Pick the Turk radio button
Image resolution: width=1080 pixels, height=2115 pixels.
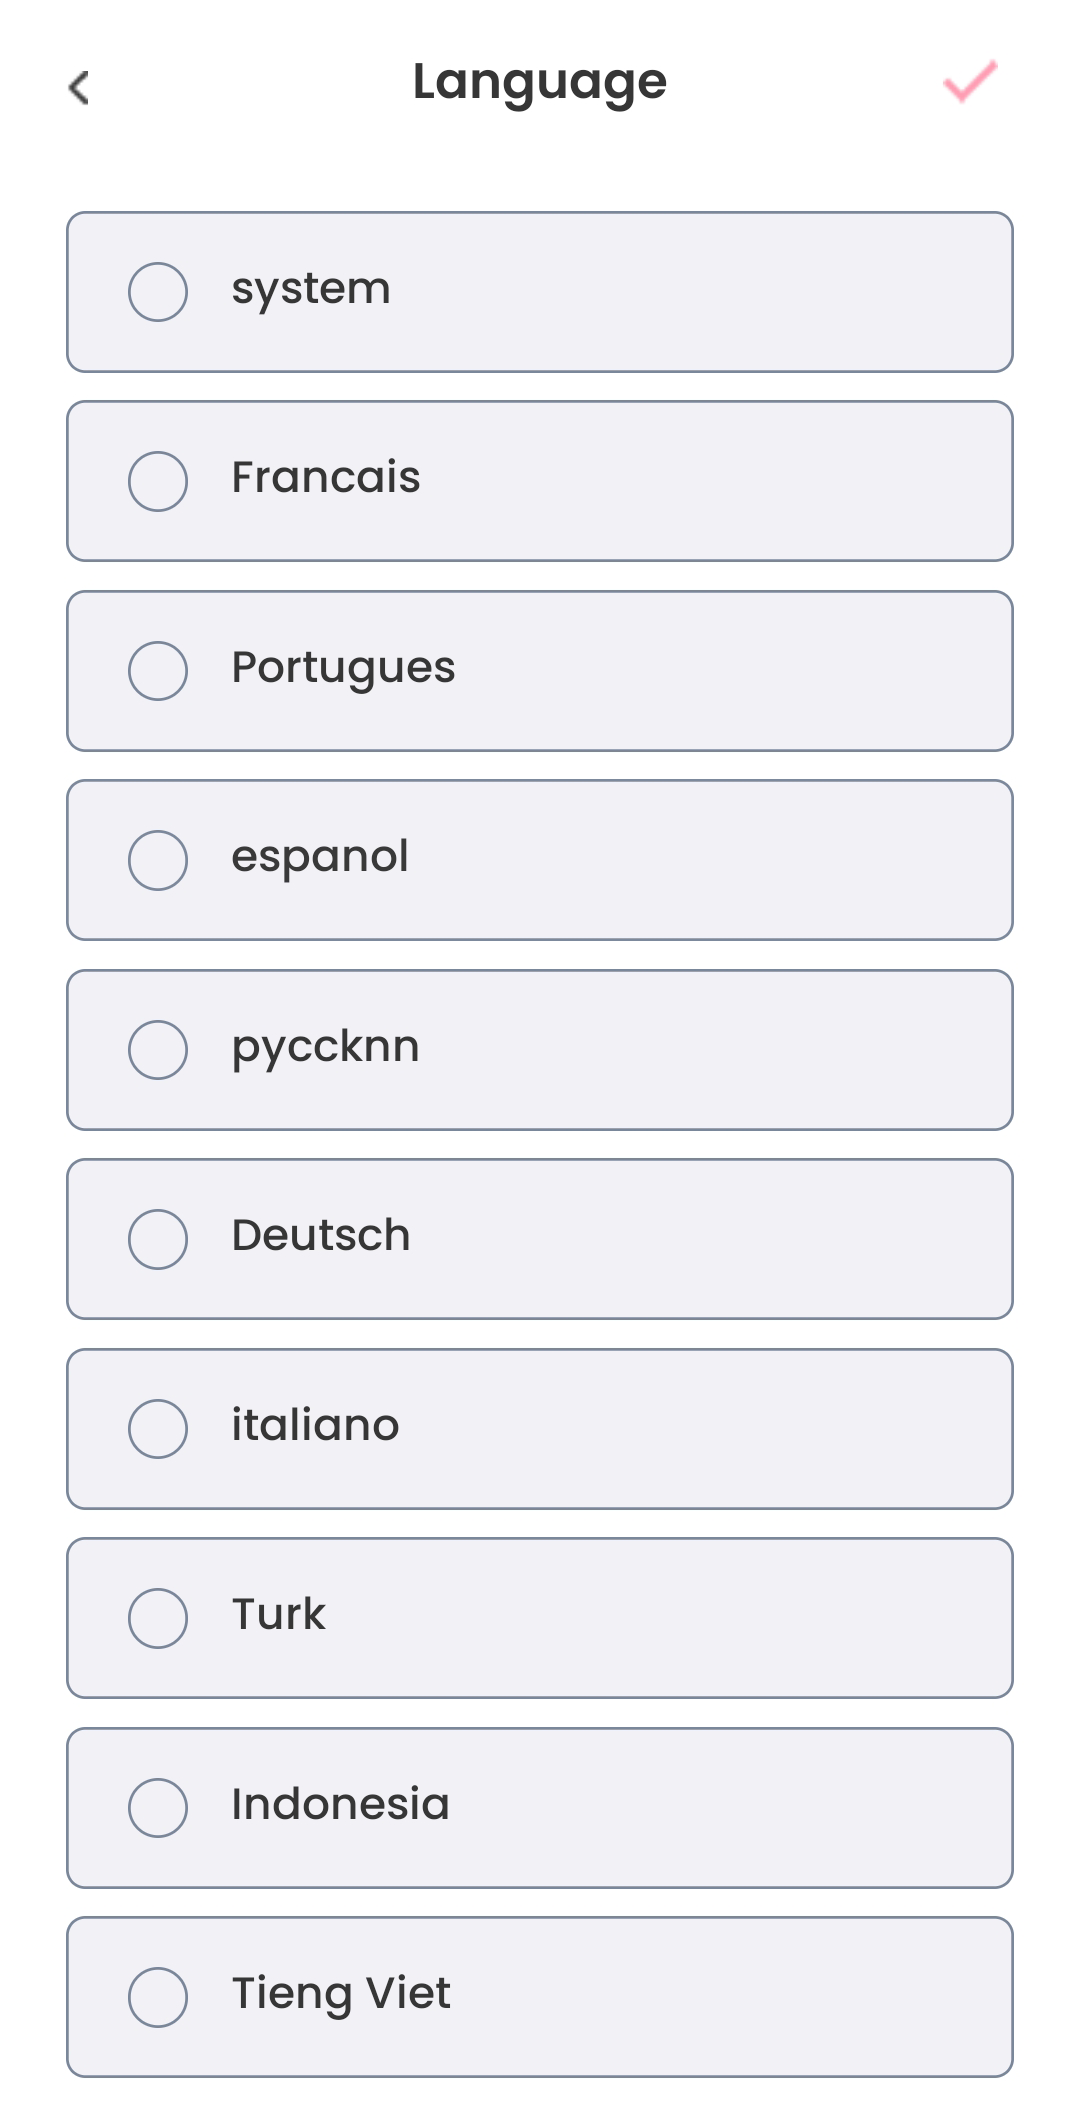pyautogui.click(x=158, y=1618)
